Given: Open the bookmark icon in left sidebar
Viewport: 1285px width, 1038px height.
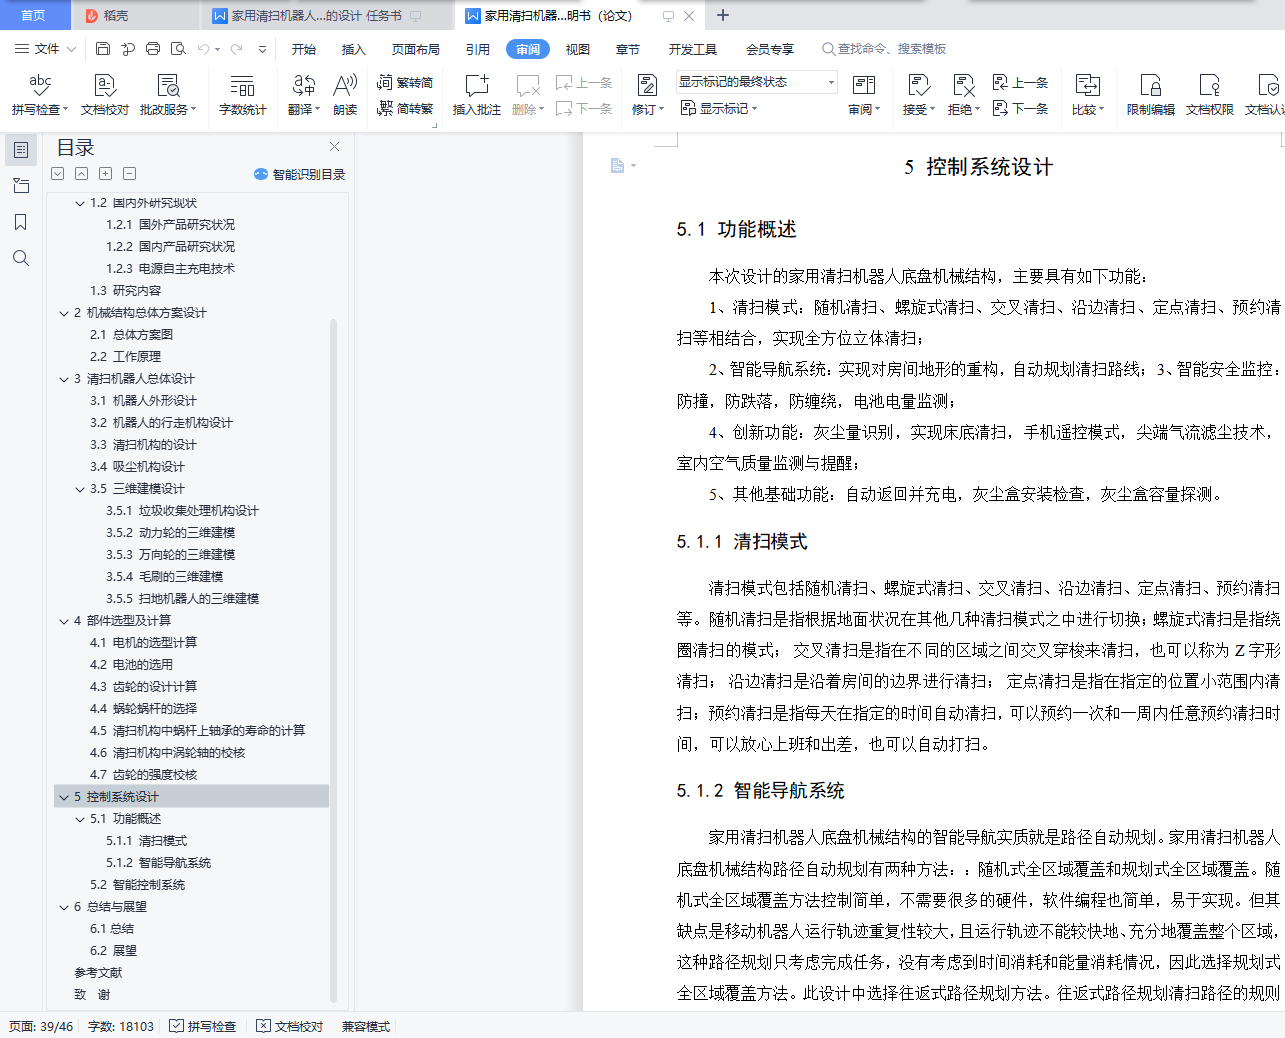Looking at the screenshot, I should click(x=20, y=222).
